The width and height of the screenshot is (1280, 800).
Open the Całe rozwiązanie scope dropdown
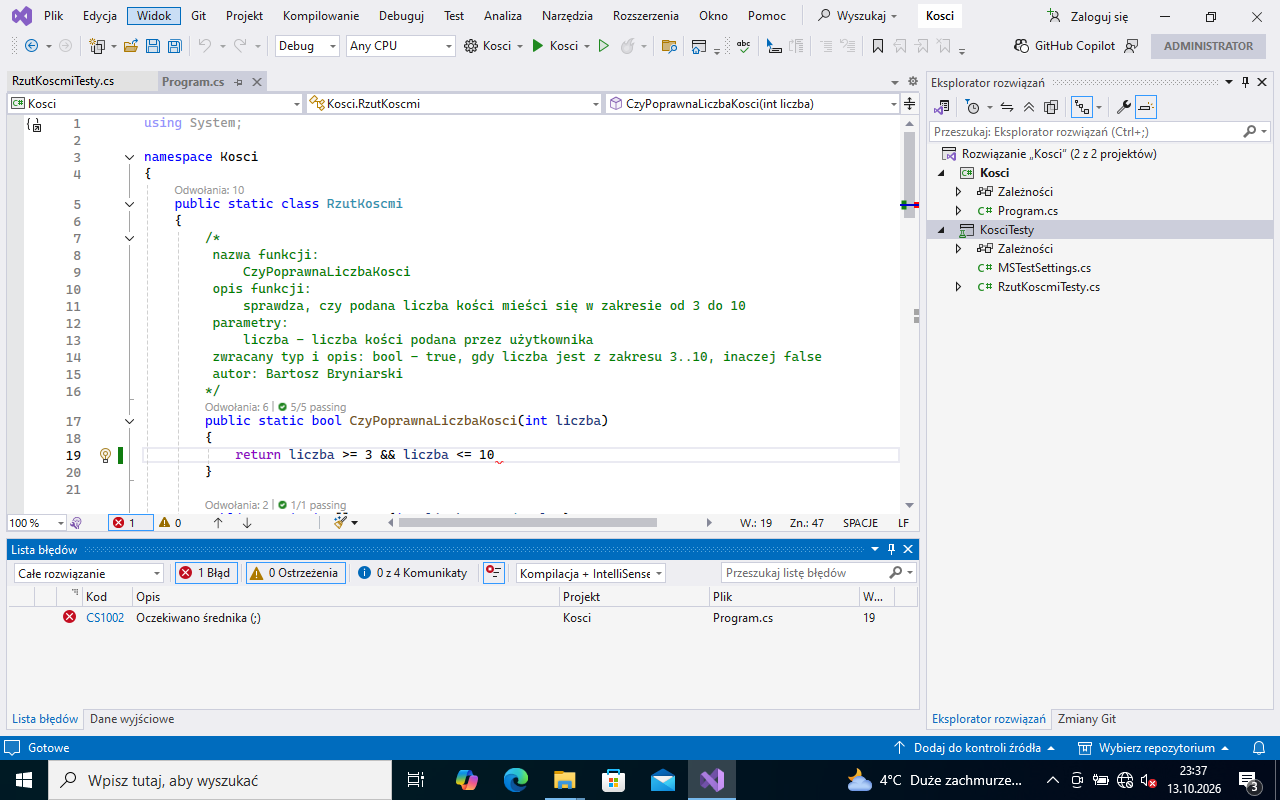pyautogui.click(x=89, y=574)
